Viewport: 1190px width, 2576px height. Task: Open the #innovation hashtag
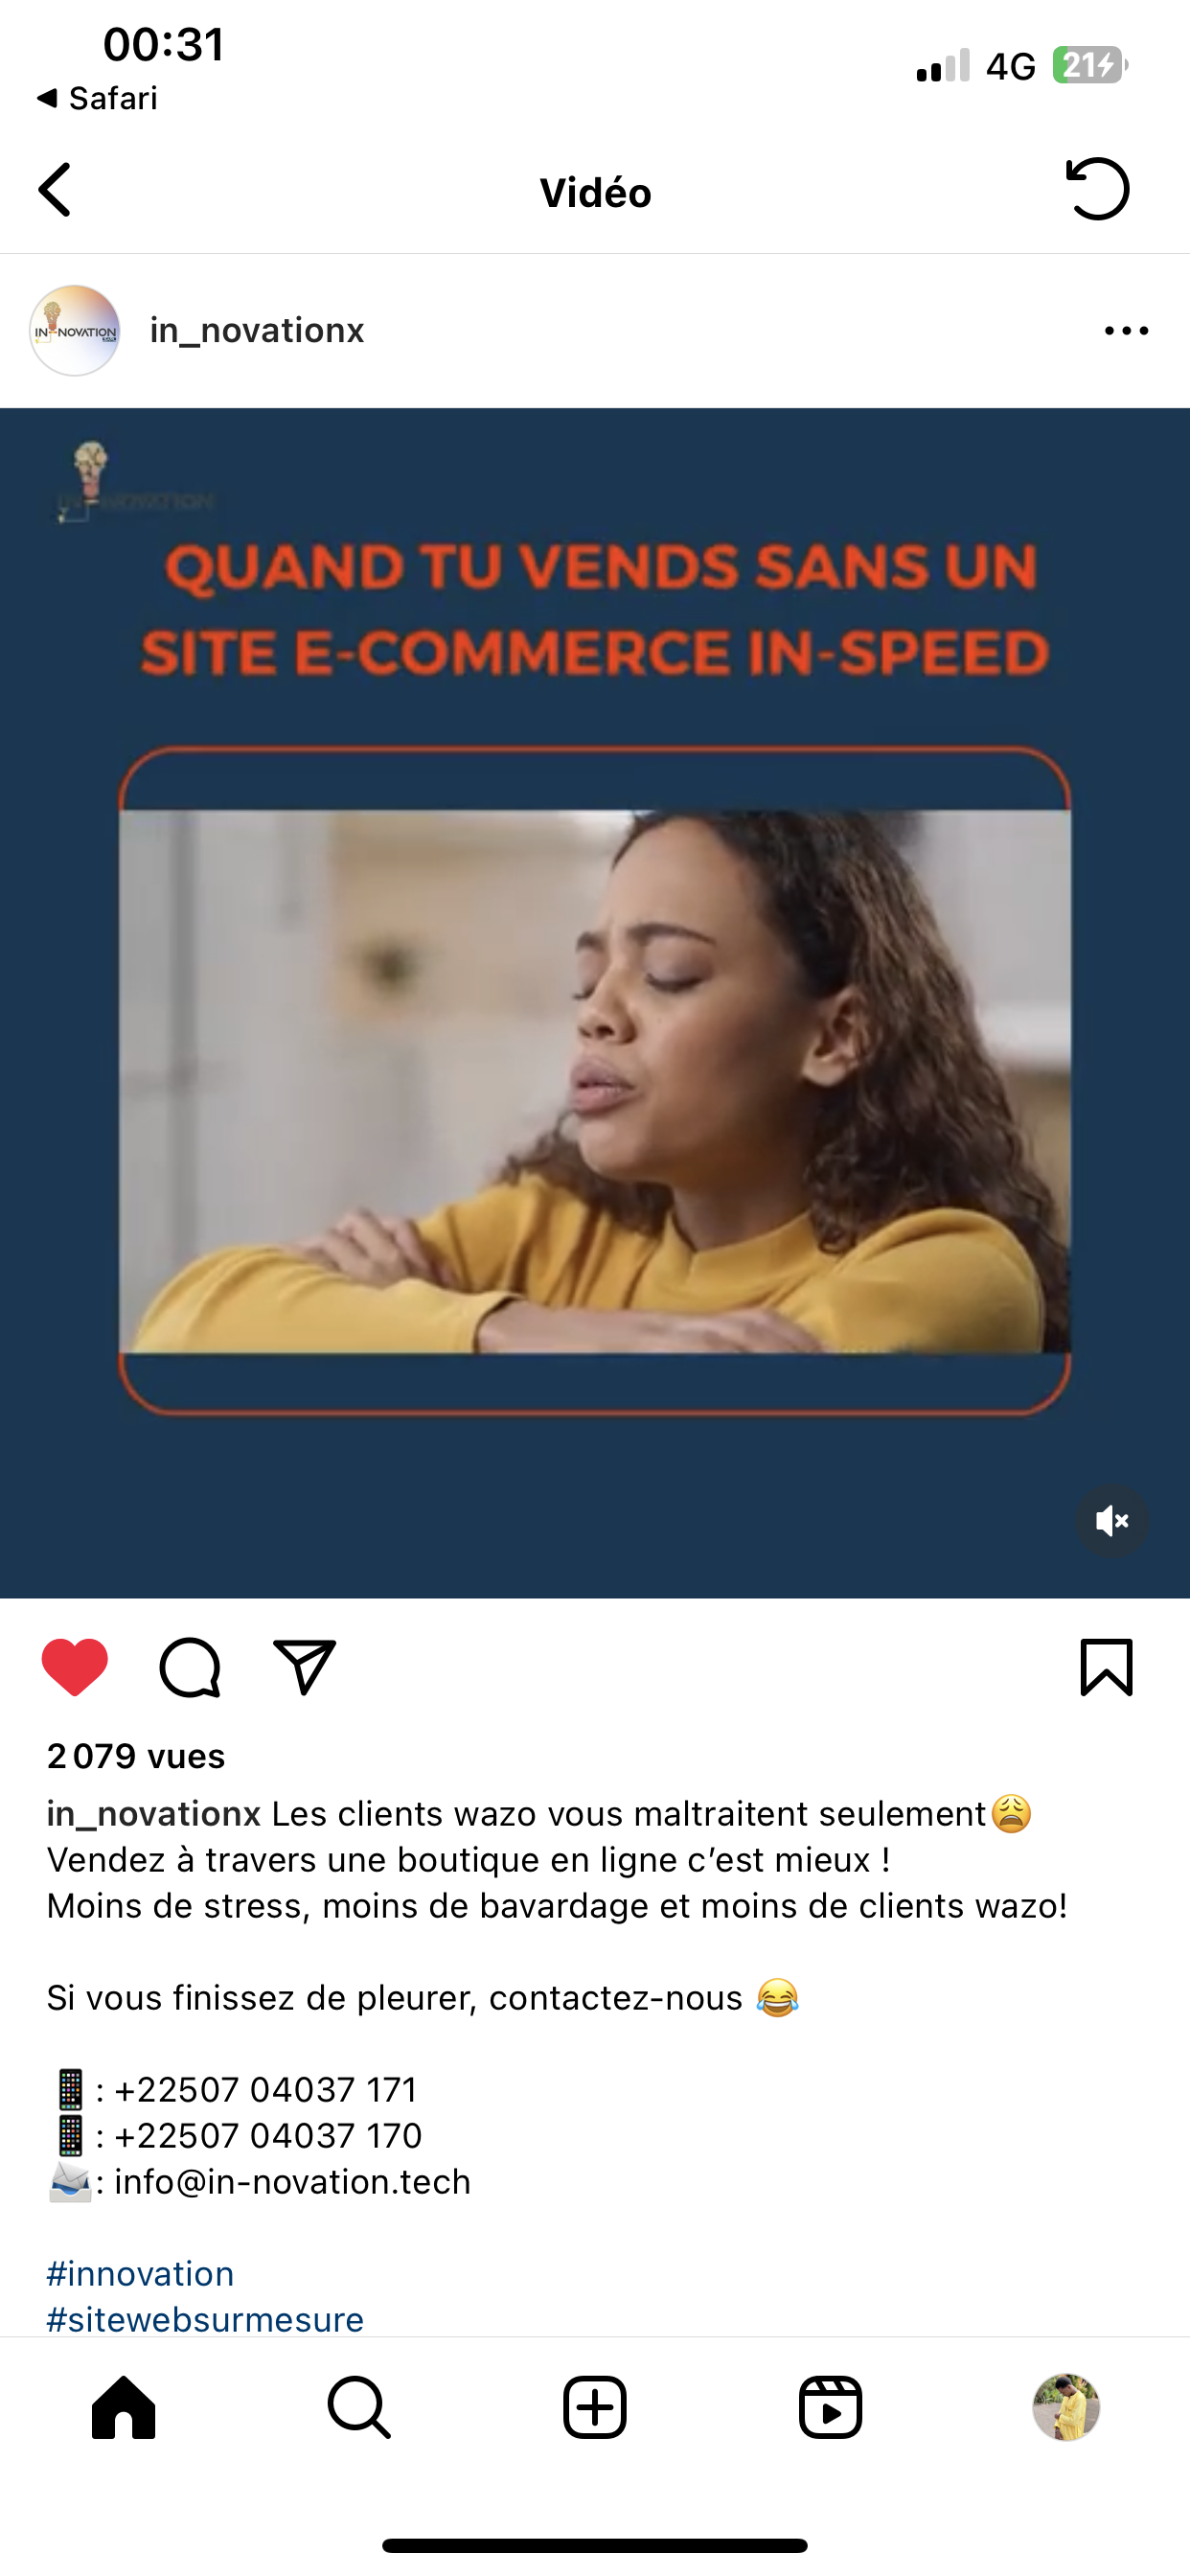coord(140,2274)
